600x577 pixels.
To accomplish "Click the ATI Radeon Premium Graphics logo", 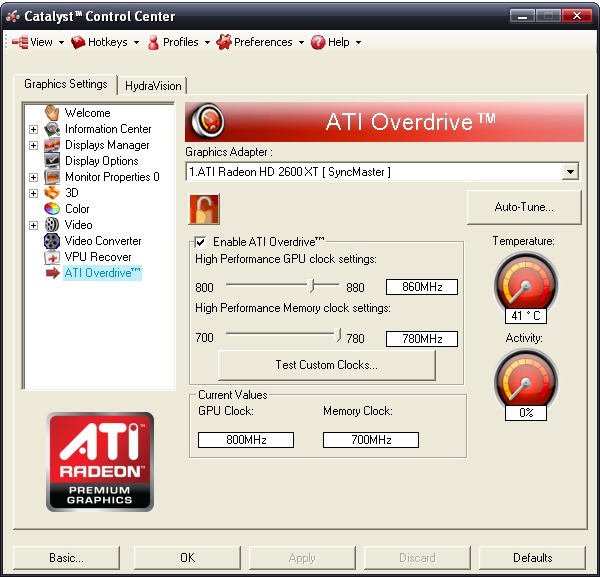I will 100,461.
